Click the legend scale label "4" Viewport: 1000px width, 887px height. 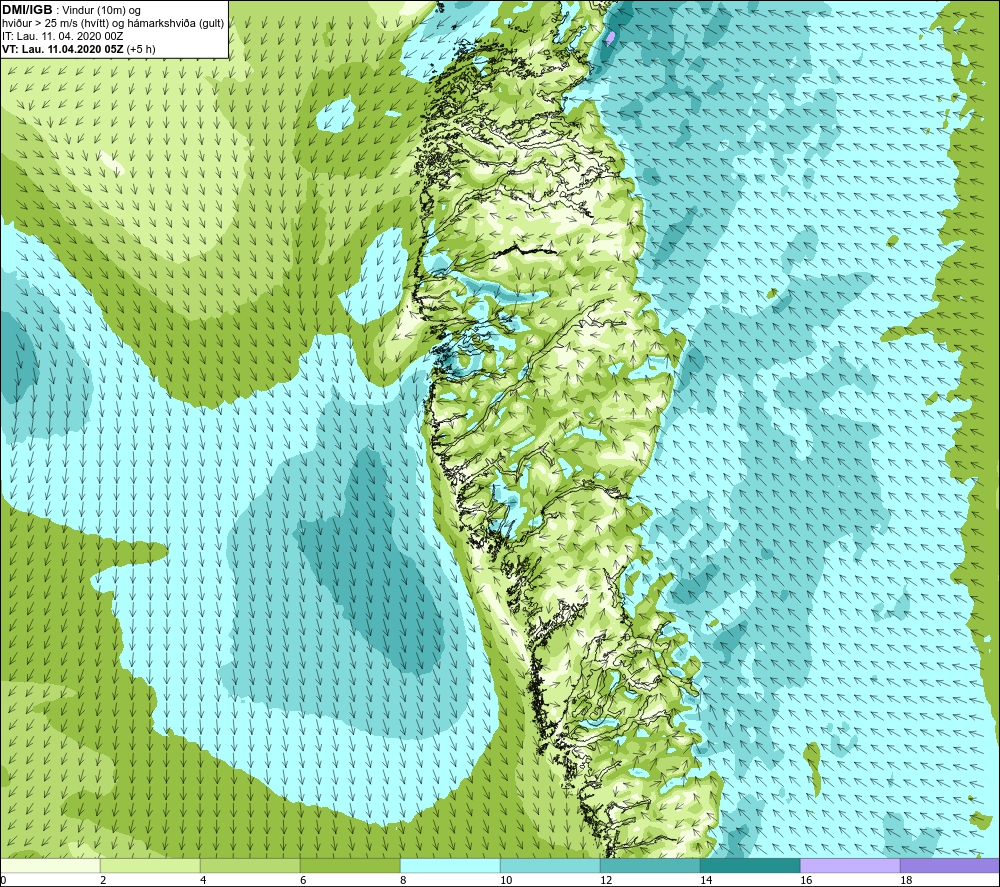pos(203,881)
